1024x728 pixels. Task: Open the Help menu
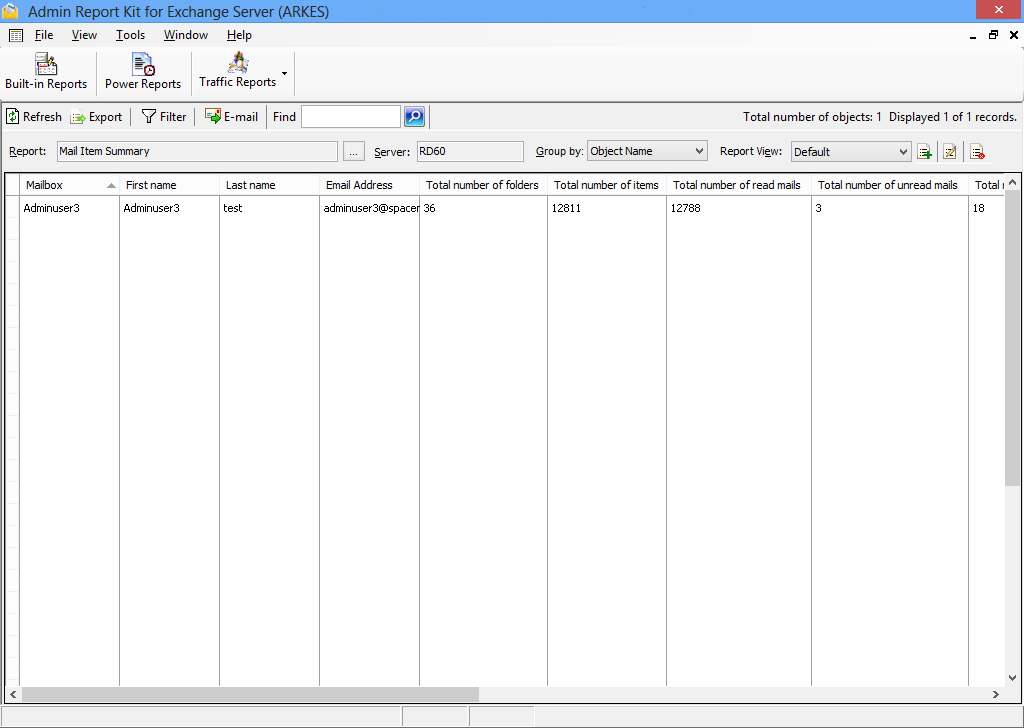point(239,35)
